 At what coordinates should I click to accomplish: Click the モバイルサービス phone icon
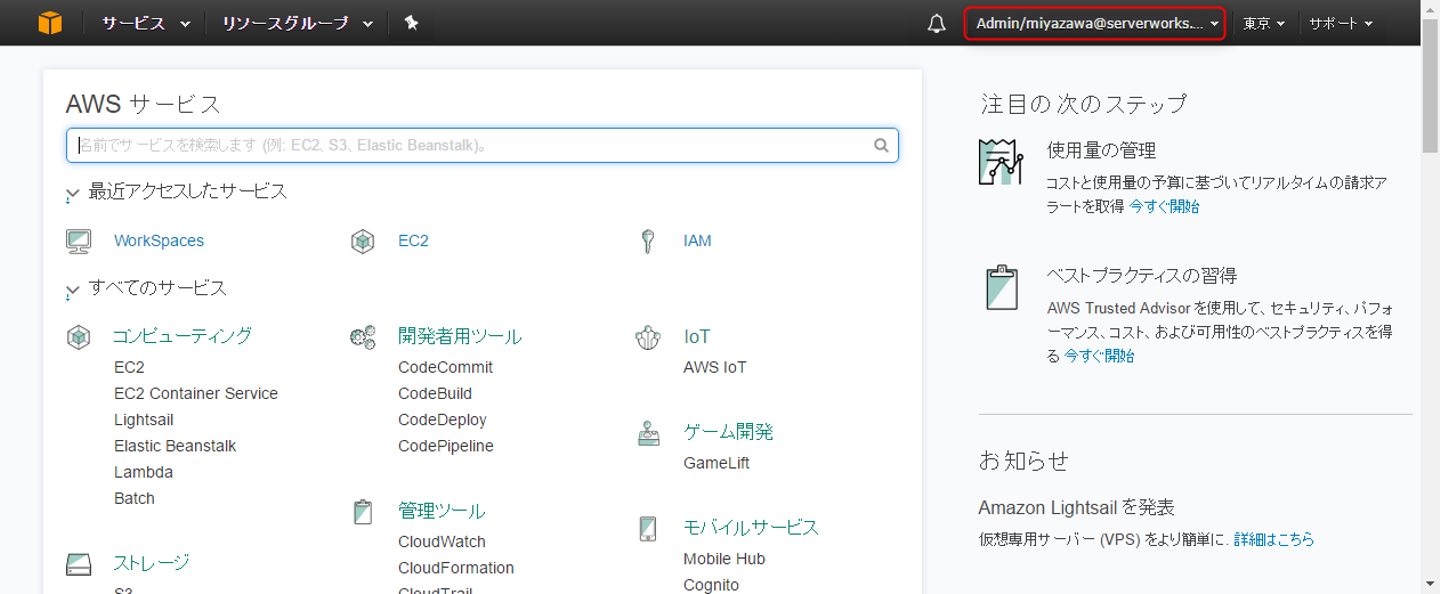pos(648,528)
